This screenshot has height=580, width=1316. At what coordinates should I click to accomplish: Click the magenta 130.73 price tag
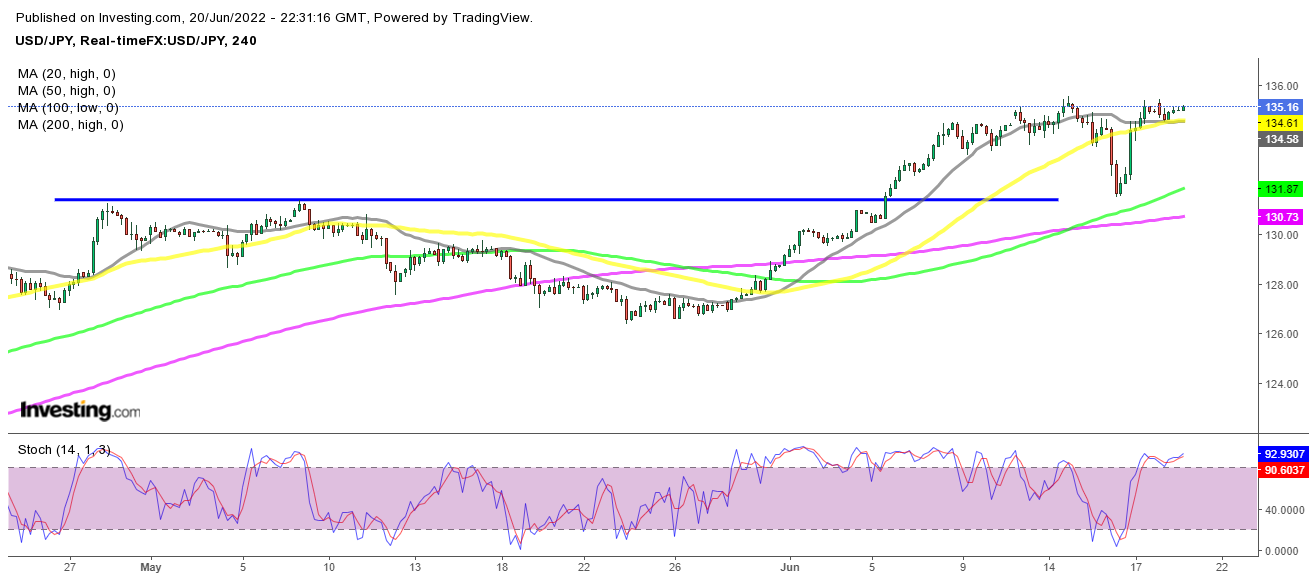click(1281, 217)
